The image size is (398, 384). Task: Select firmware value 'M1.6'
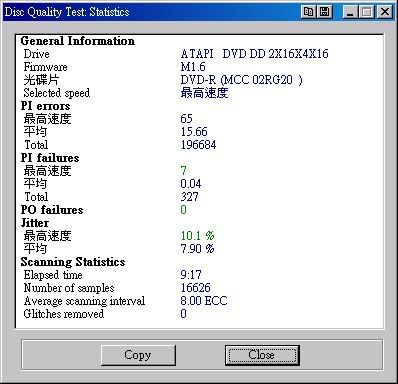[x=193, y=67]
